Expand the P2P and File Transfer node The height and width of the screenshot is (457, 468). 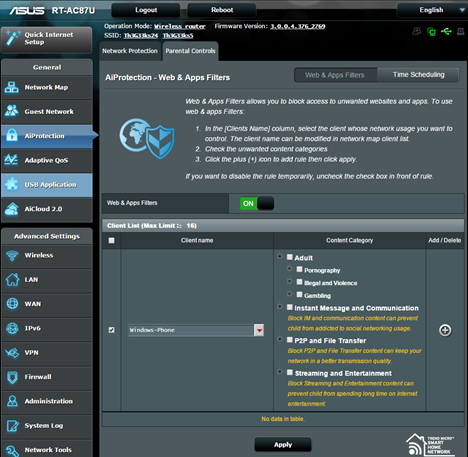[280, 339]
